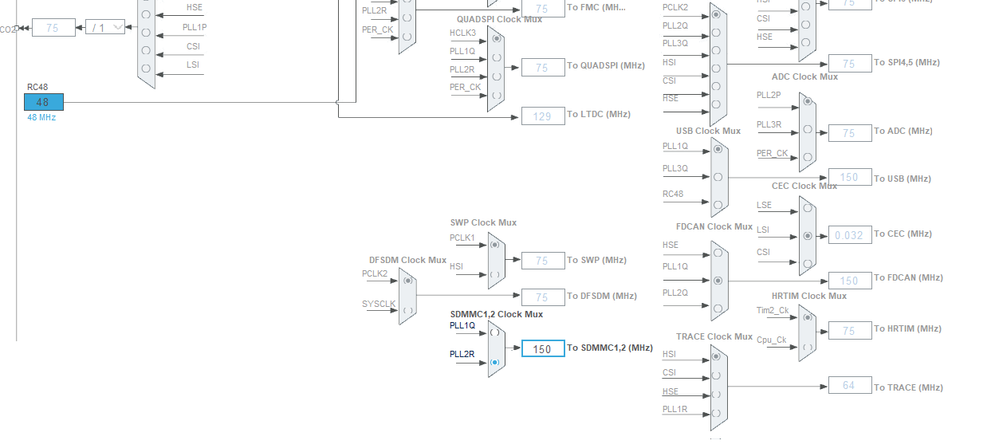Screen dimensions: 999x444
Task: Set PLL1Q in FDCAN Clock Mux
Action: 719,280
